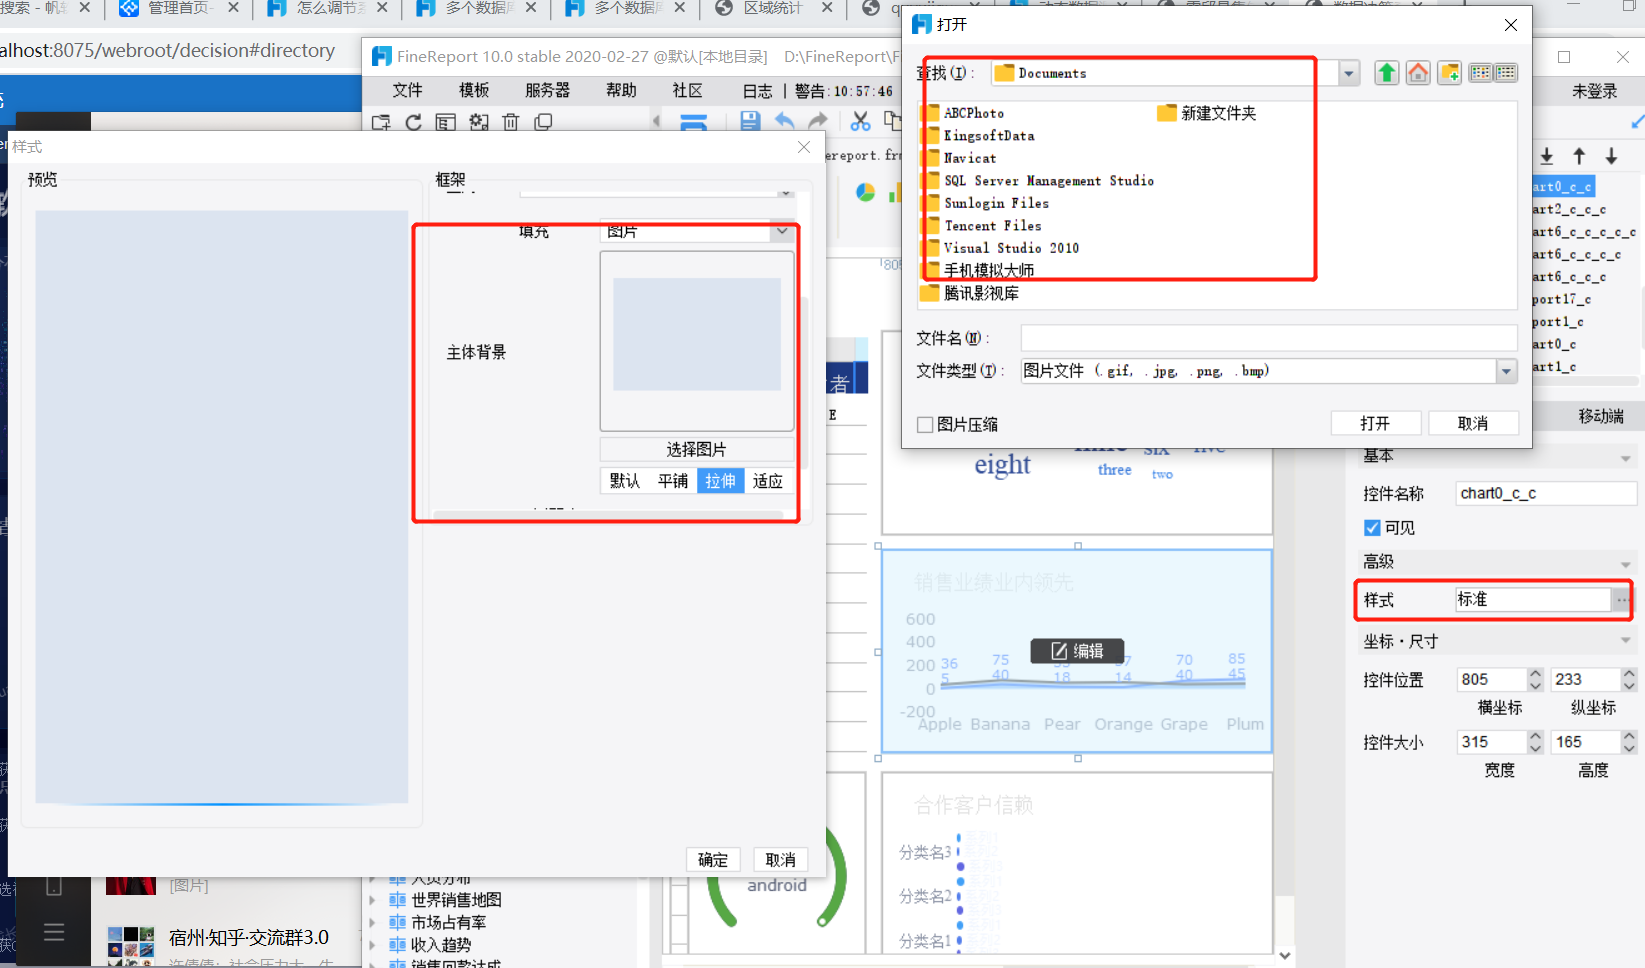Screen dimensions: 1645x968
Task: Click the pie chart icon behind the dialog
Action: pos(865,192)
